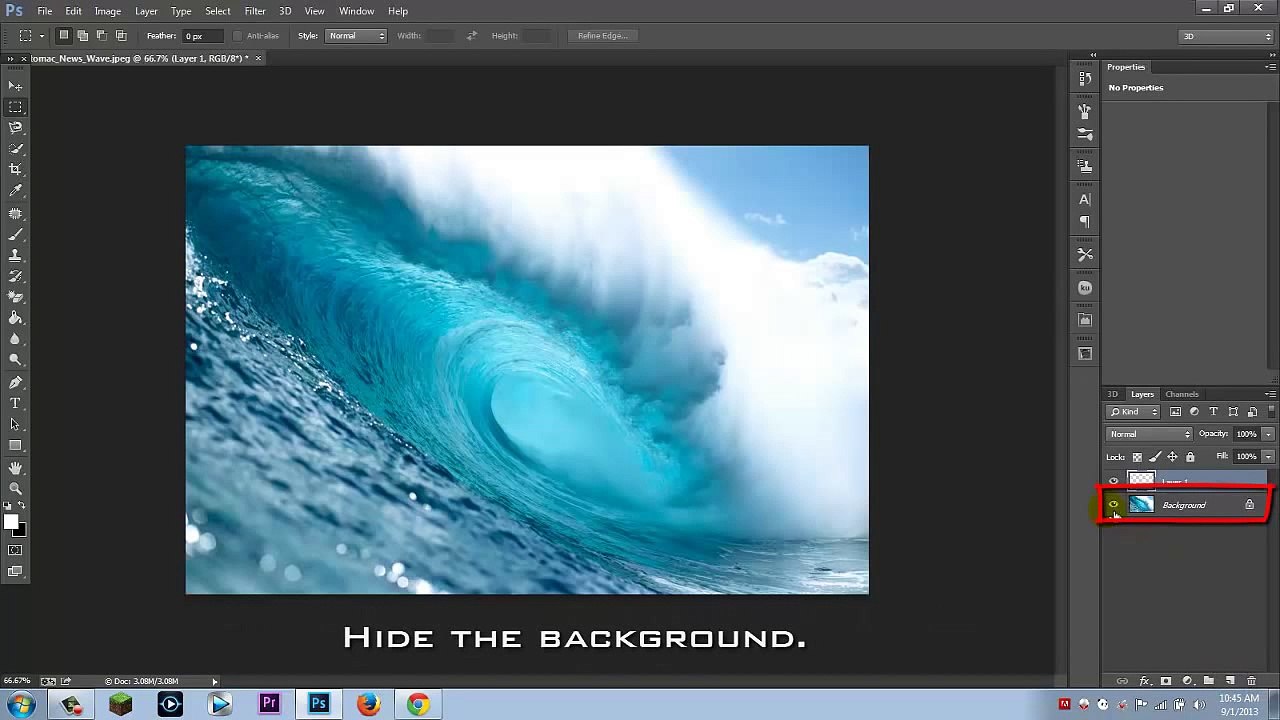Click the Background layer thumbnail

pyautogui.click(x=1141, y=505)
